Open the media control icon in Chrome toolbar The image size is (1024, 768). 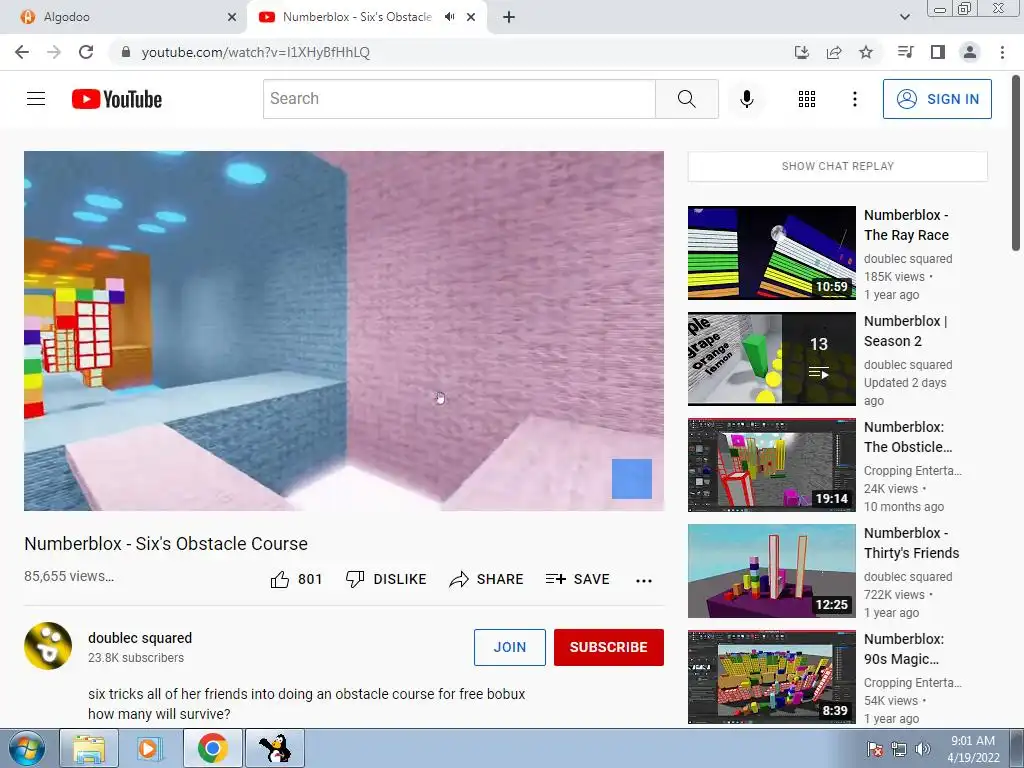click(906, 52)
